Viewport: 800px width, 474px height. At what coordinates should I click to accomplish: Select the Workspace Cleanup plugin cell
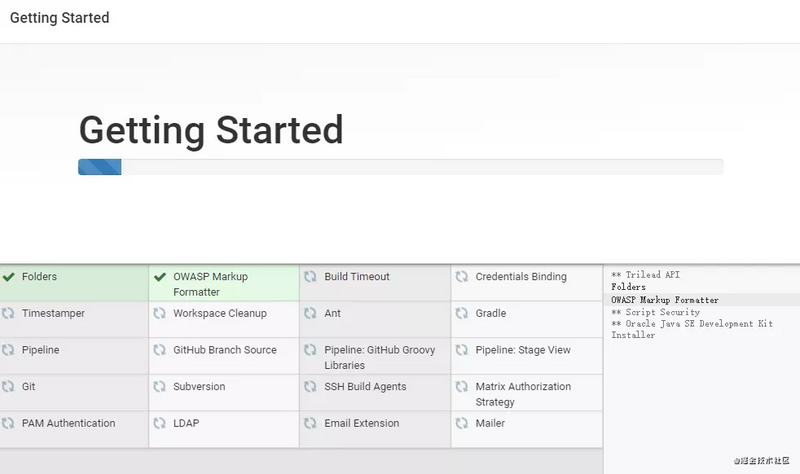tap(220, 314)
